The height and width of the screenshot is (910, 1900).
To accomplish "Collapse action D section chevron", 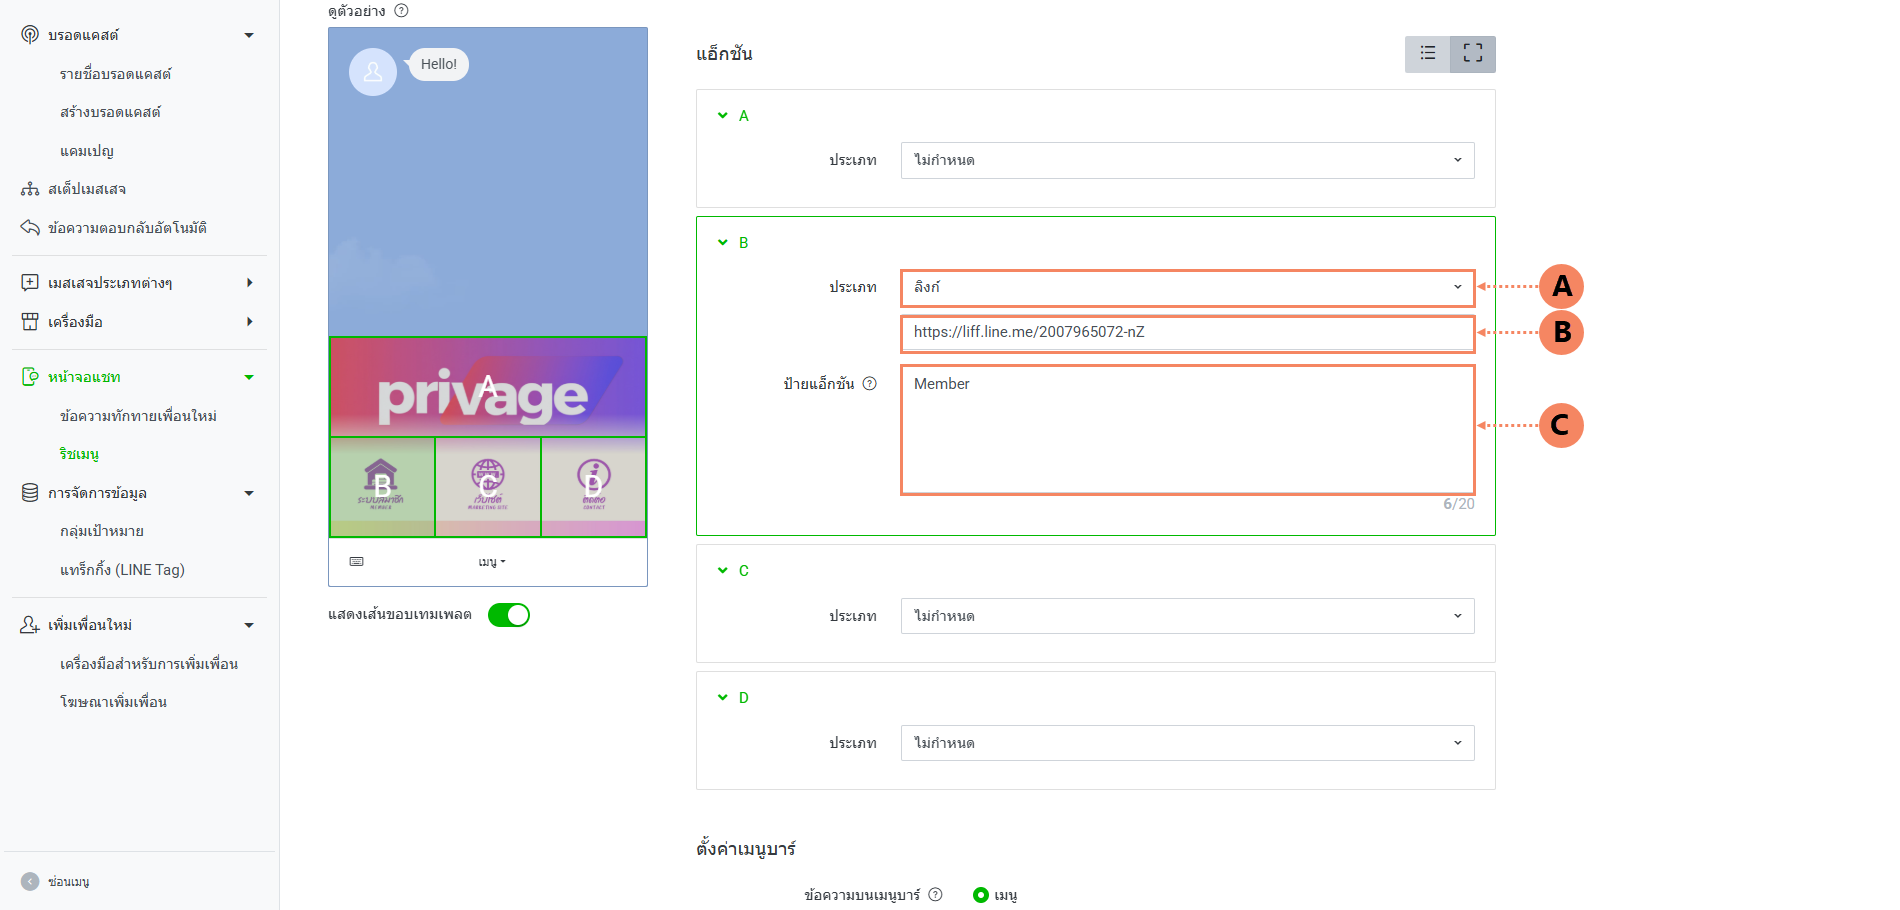I will [x=723, y=698].
